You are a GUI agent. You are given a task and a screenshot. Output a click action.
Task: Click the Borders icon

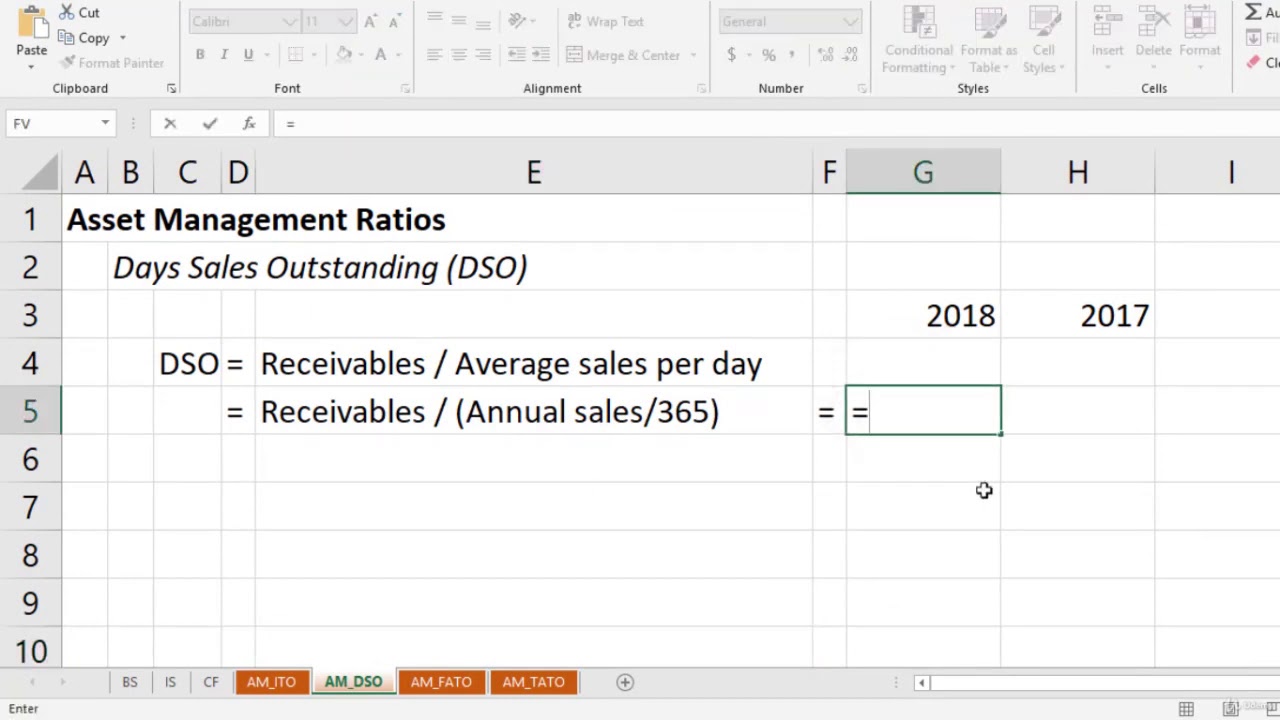pos(295,55)
